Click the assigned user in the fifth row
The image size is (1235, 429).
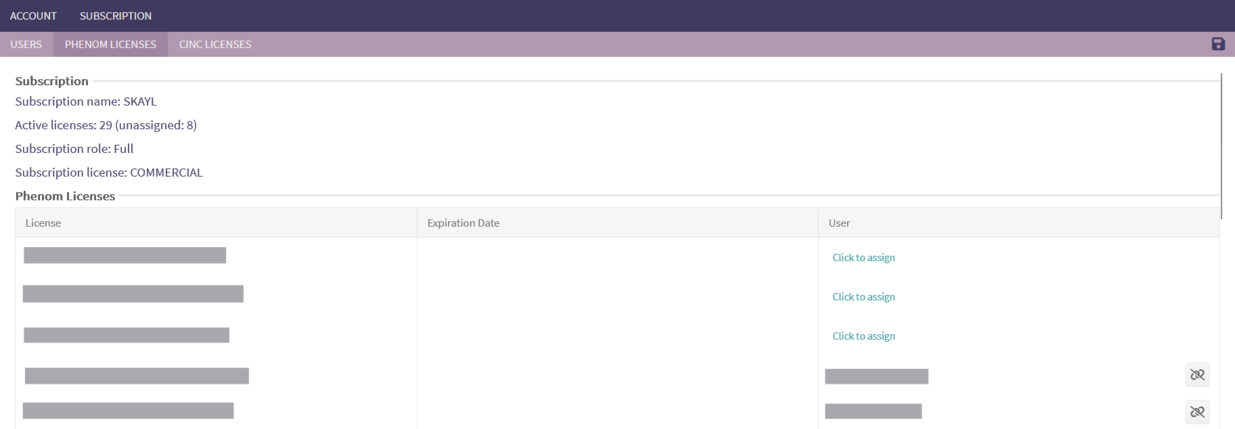[873, 411]
